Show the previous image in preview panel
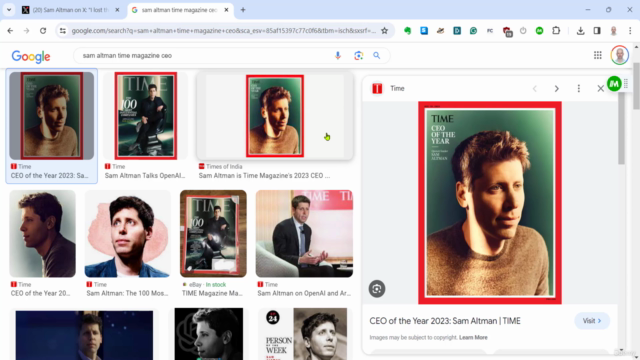Viewport: 640px width, 360px height. pyautogui.click(x=535, y=89)
